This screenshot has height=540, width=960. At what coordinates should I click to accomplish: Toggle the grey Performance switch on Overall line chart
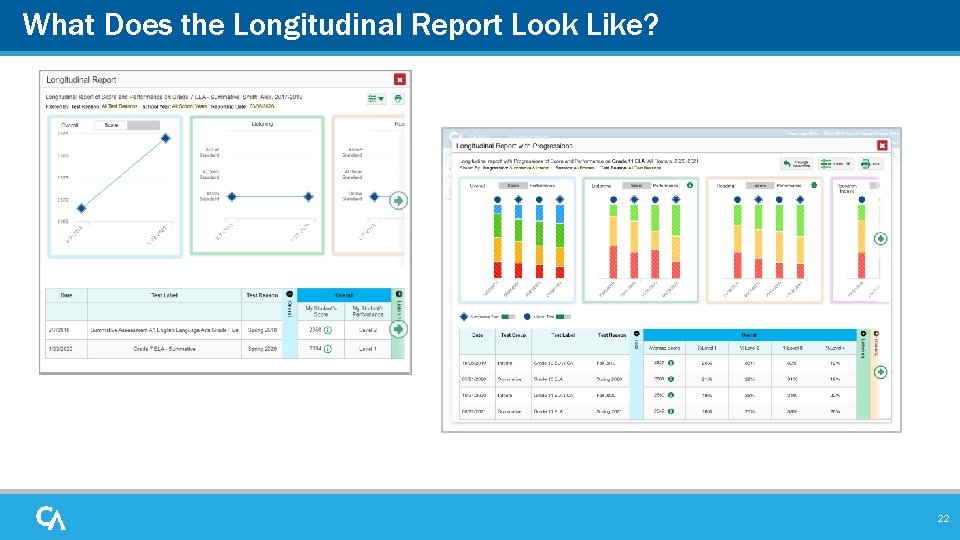pos(143,125)
